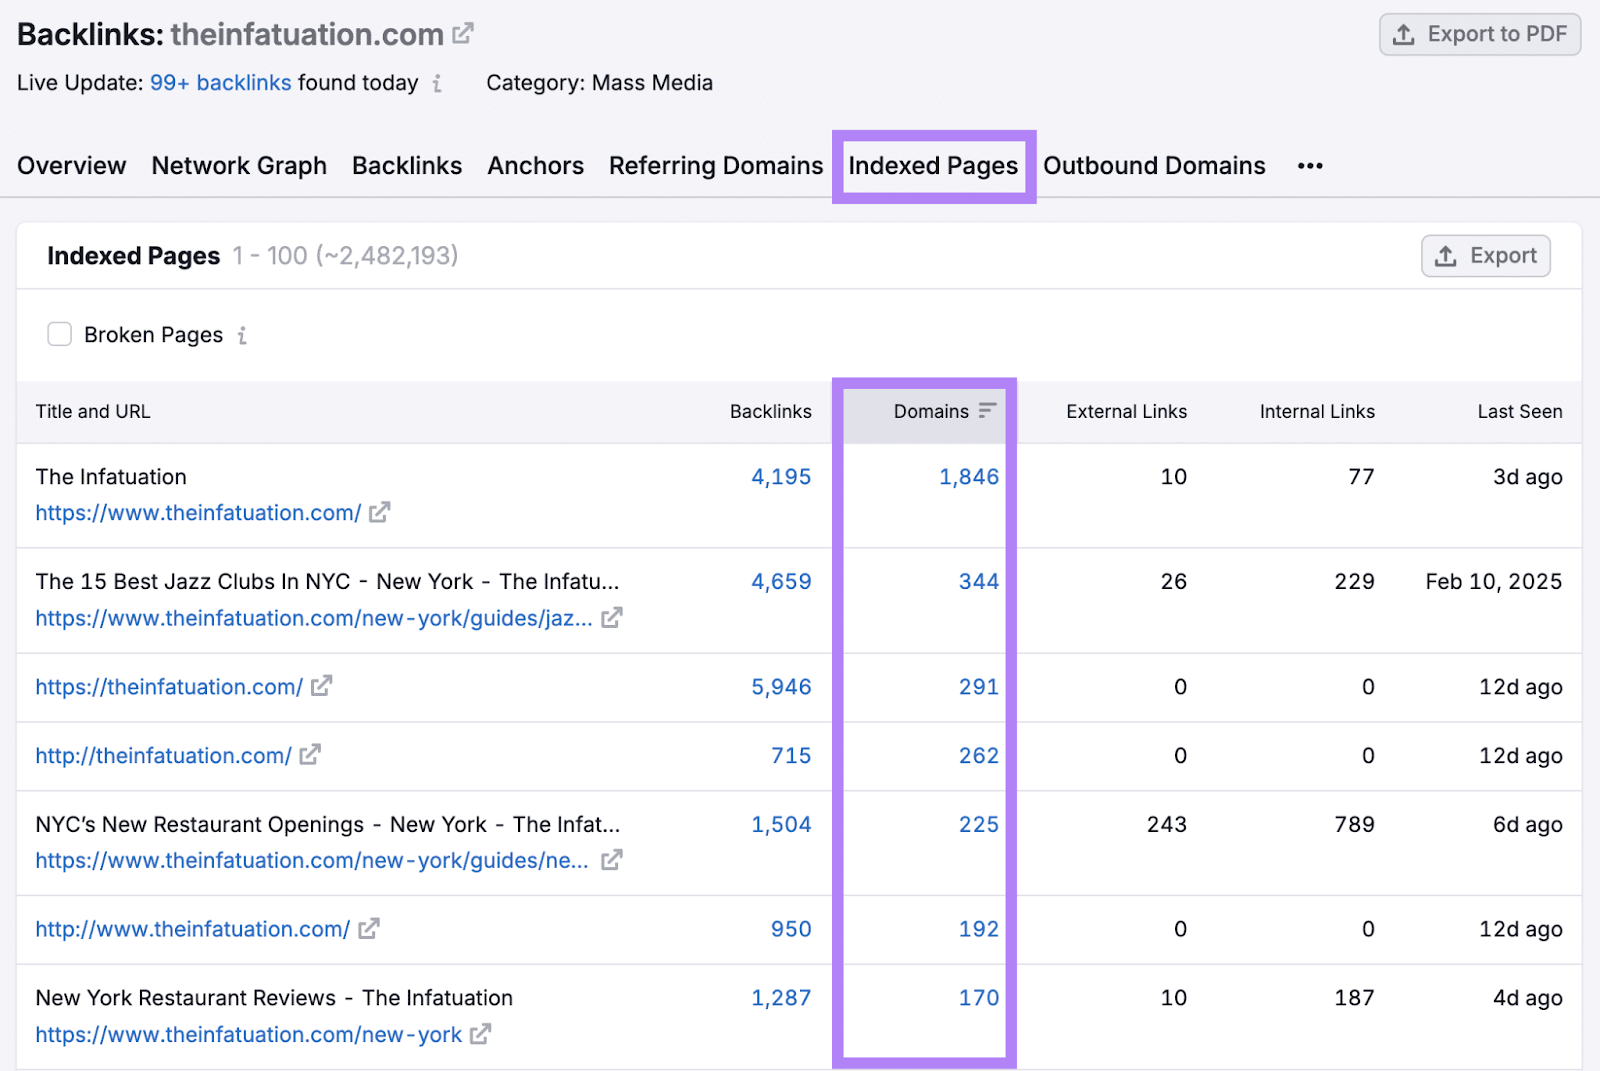
Task: Click the 'Category: Mass Media' text
Action: point(599,83)
